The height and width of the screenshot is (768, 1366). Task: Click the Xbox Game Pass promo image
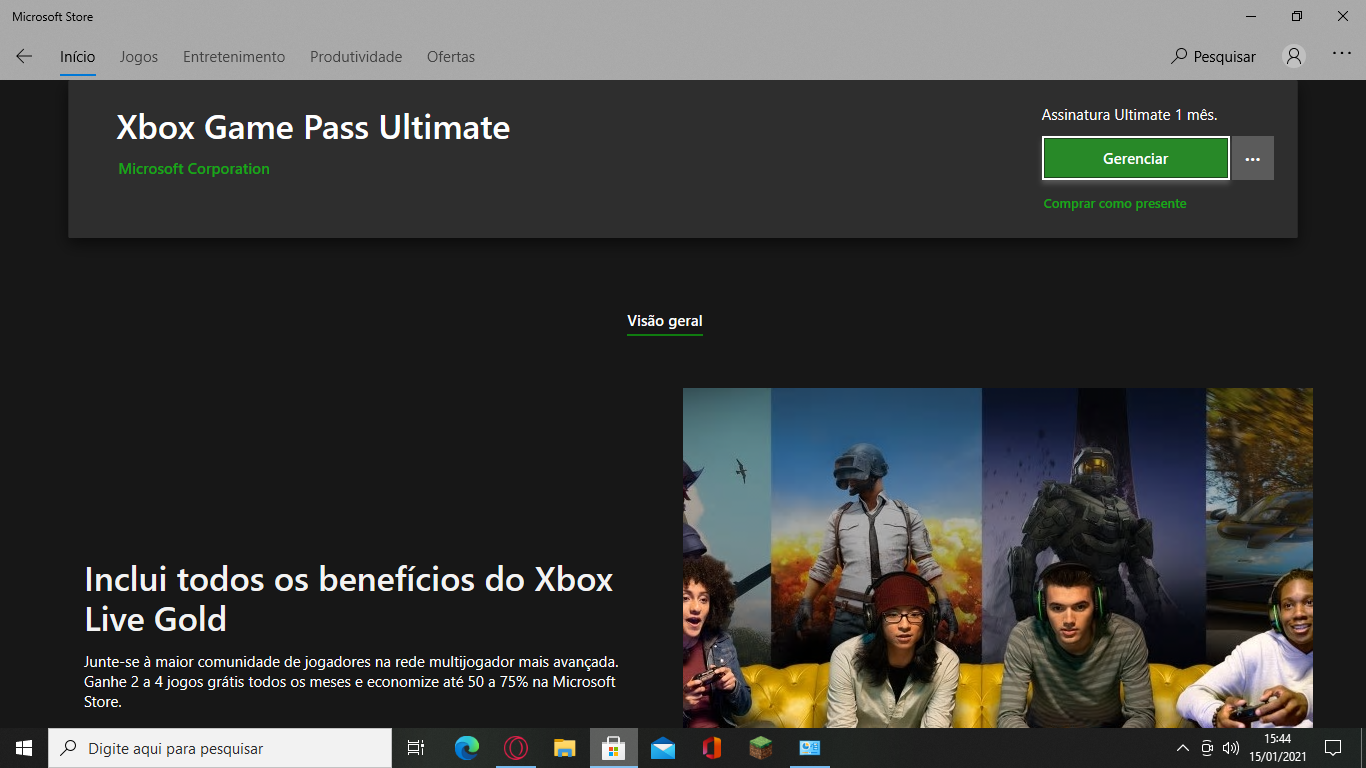tap(998, 558)
